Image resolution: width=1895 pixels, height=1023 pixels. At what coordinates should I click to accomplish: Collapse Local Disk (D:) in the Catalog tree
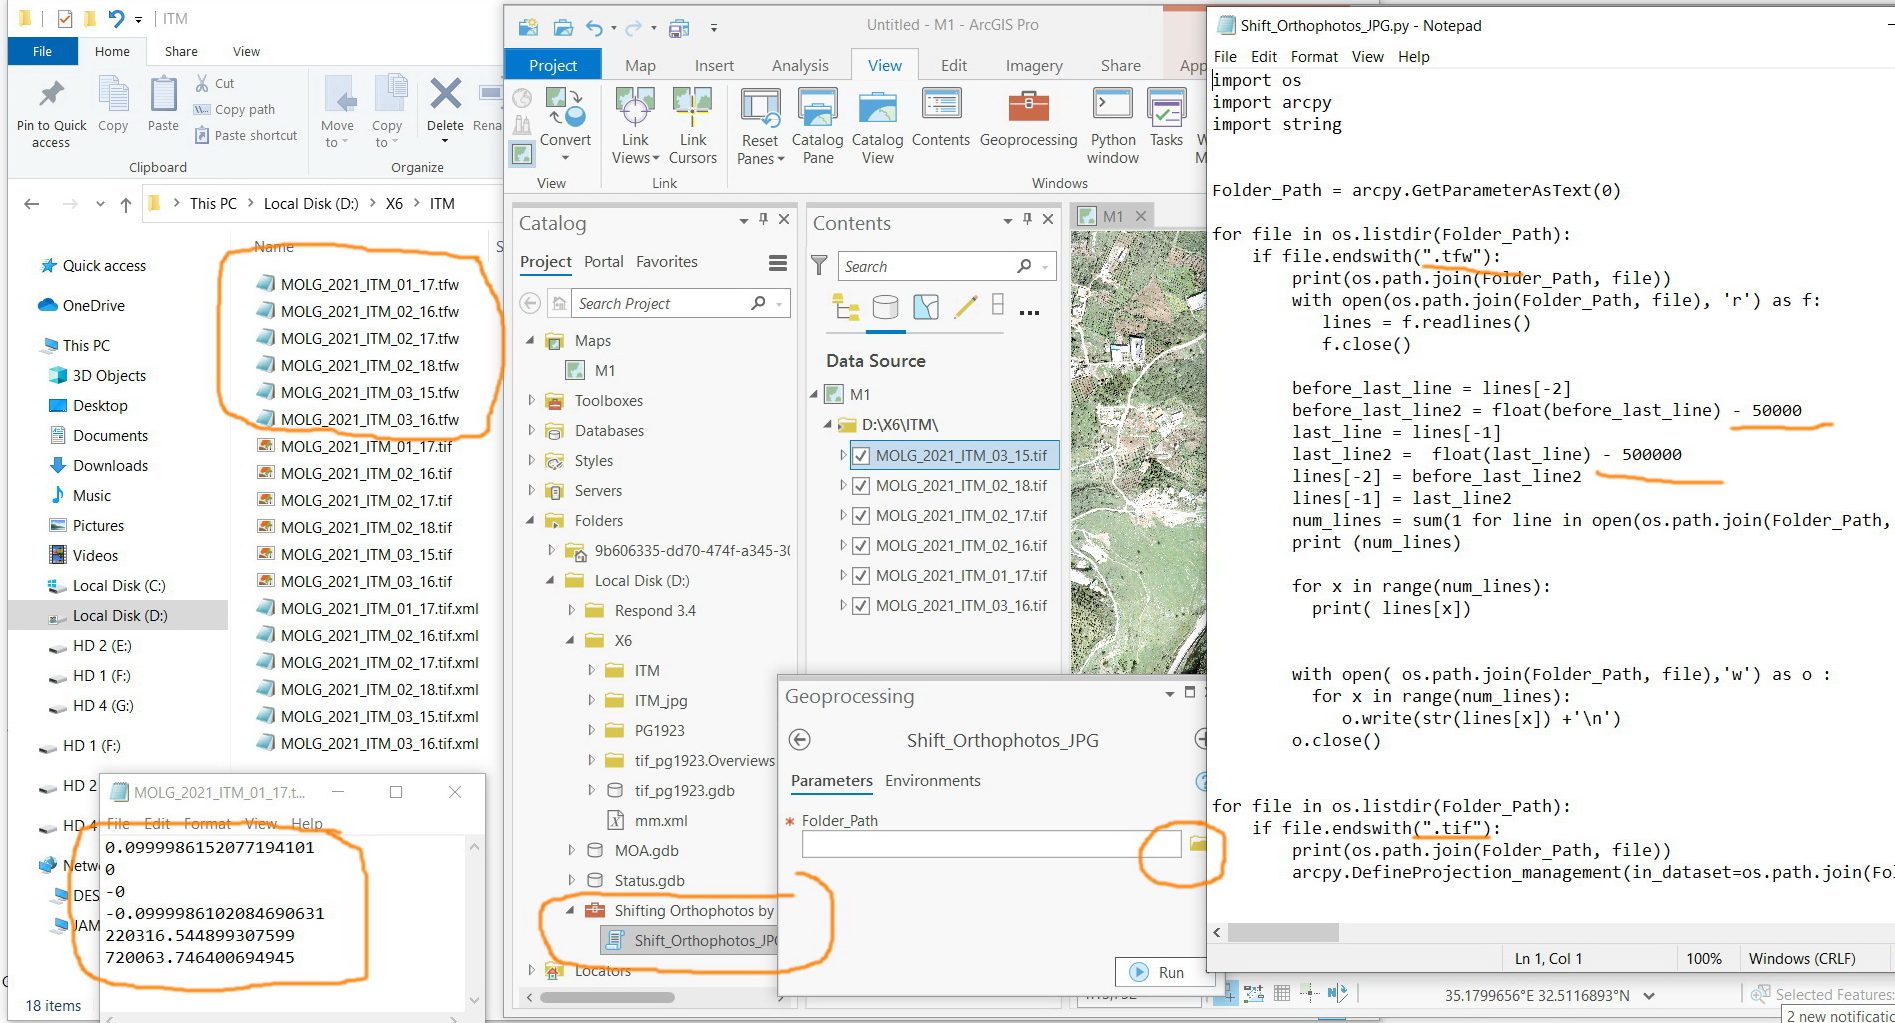point(548,580)
